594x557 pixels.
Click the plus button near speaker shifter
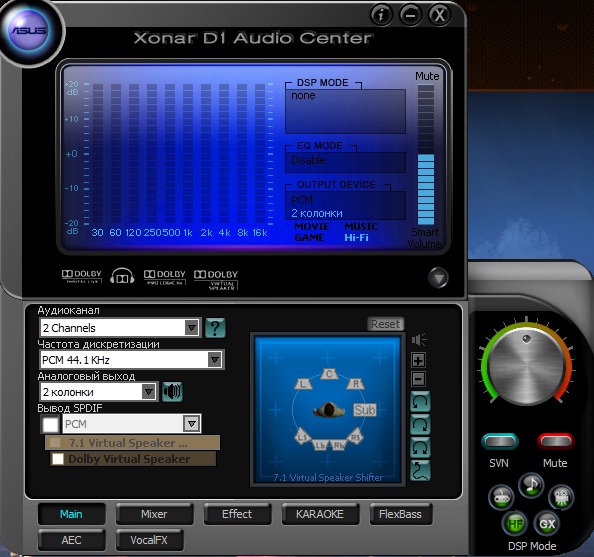(419, 360)
